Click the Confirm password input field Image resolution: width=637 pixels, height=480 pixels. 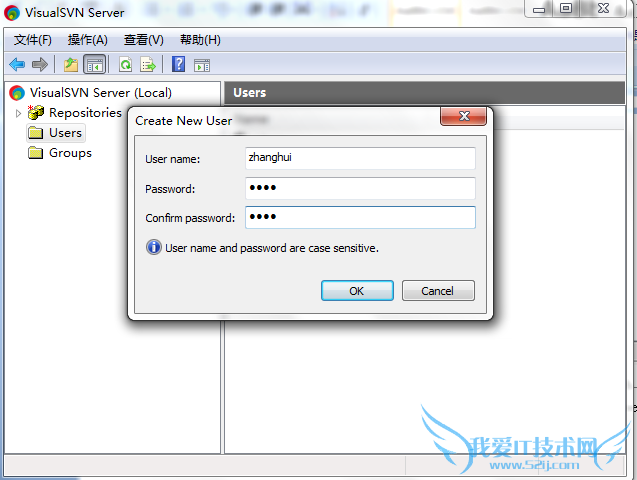pyautogui.click(x=360, y=217)
